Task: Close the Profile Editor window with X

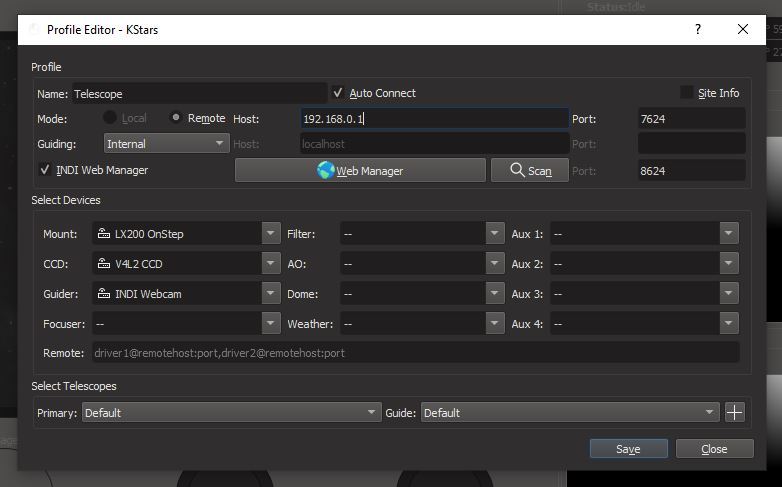Action: click(743, 29)
